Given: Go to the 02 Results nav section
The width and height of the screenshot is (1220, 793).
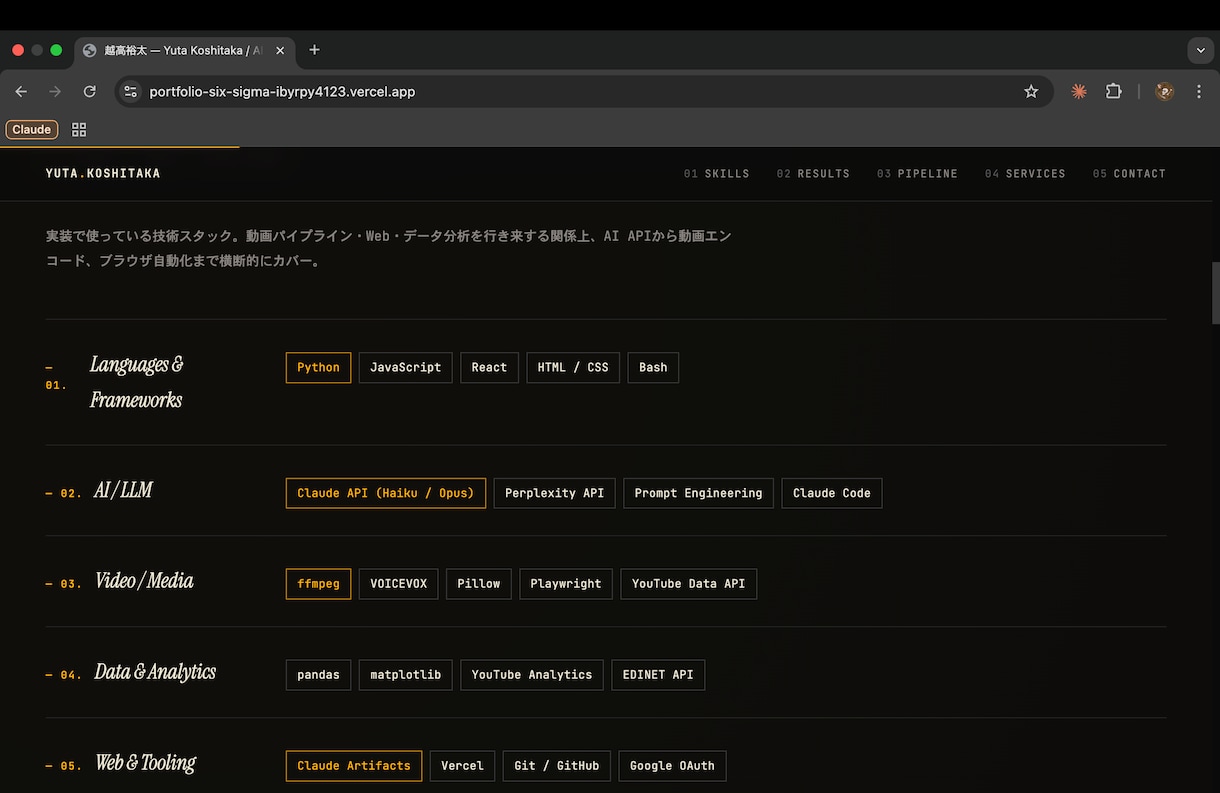Looking at the screenshot, I should point(813,173).
